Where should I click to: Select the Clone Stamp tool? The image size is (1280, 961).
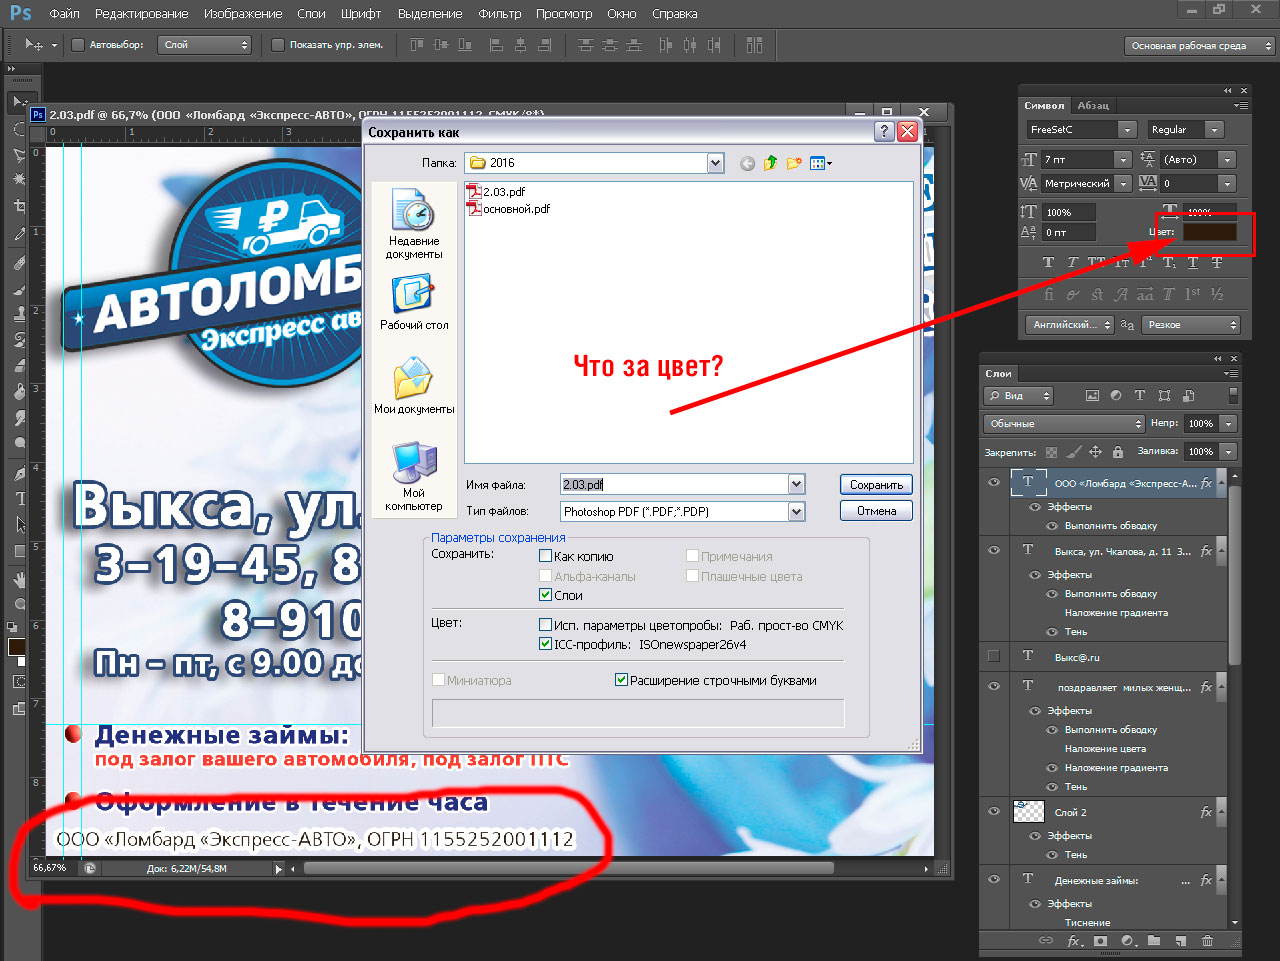(20, 313)
